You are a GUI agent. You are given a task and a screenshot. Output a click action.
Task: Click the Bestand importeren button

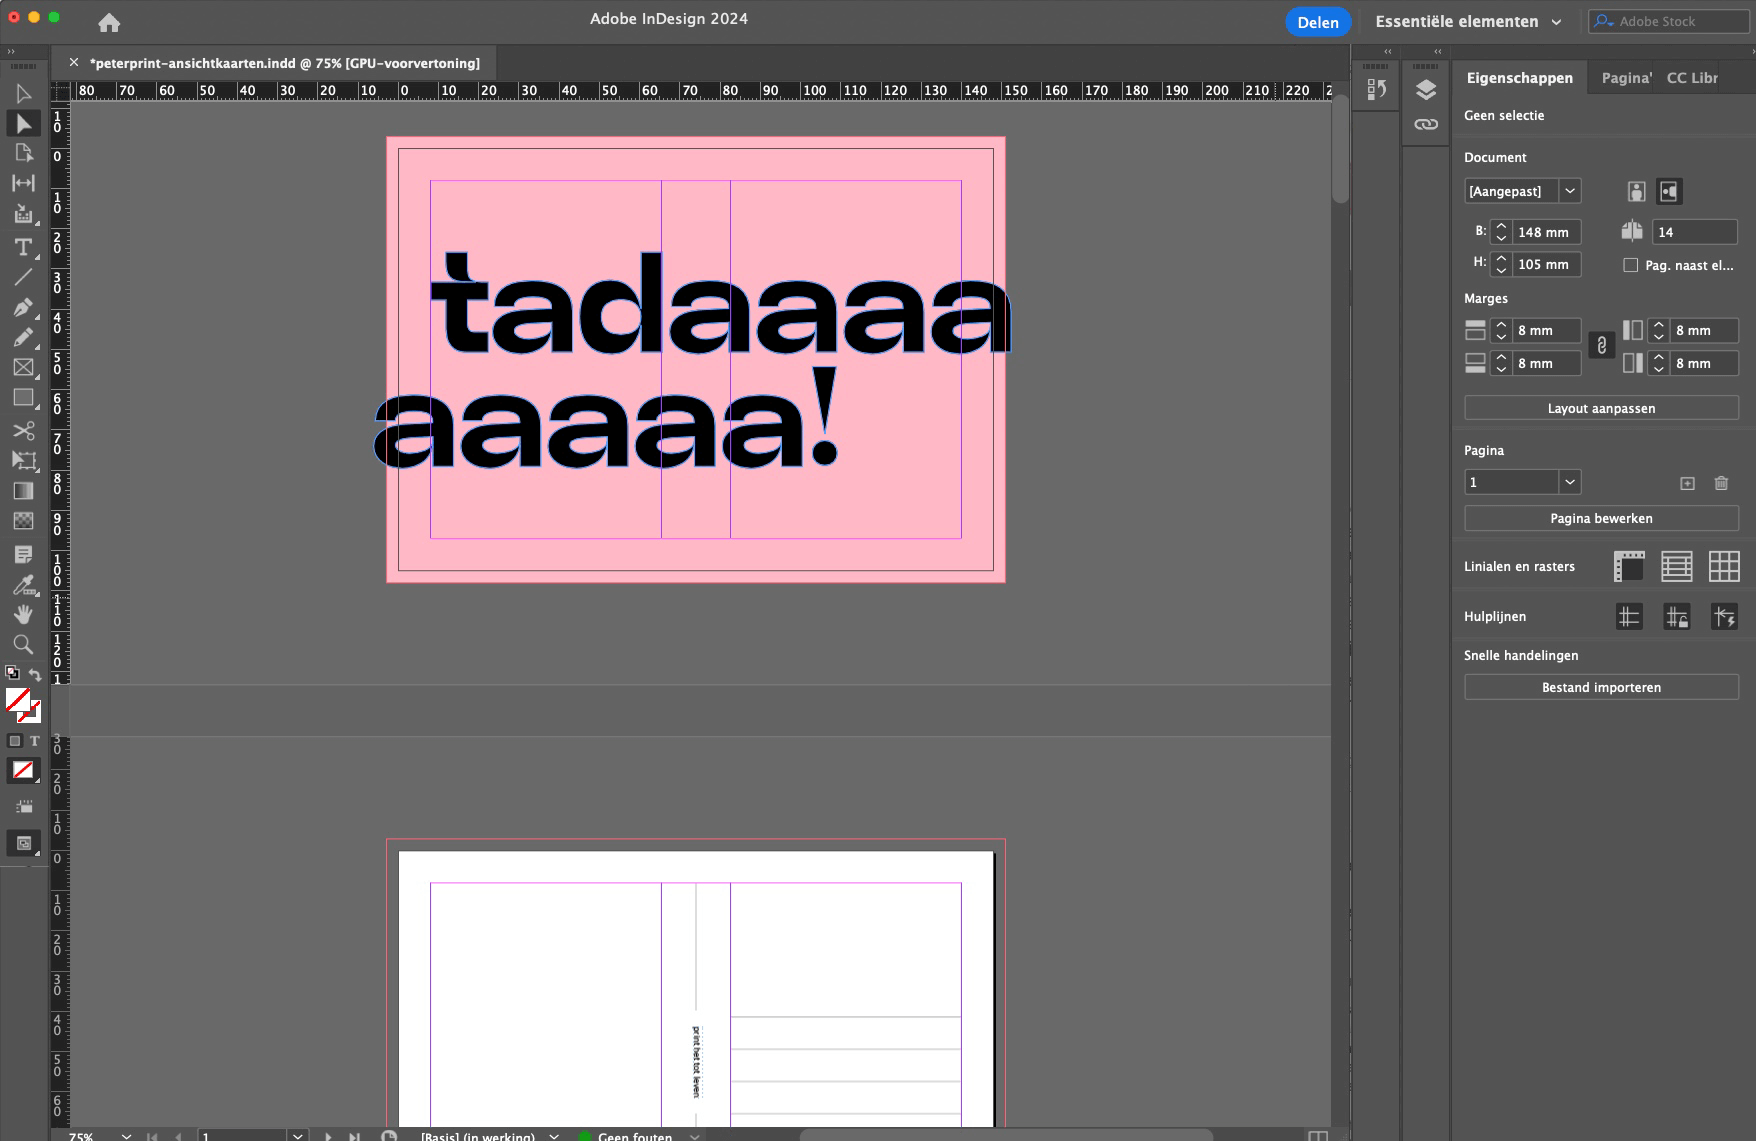coord(1599,687)
